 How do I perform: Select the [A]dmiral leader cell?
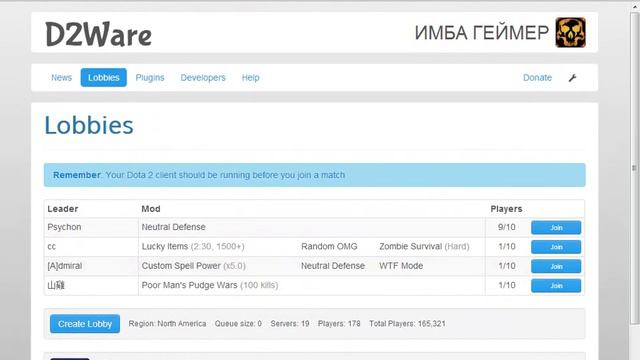(64, 266)
